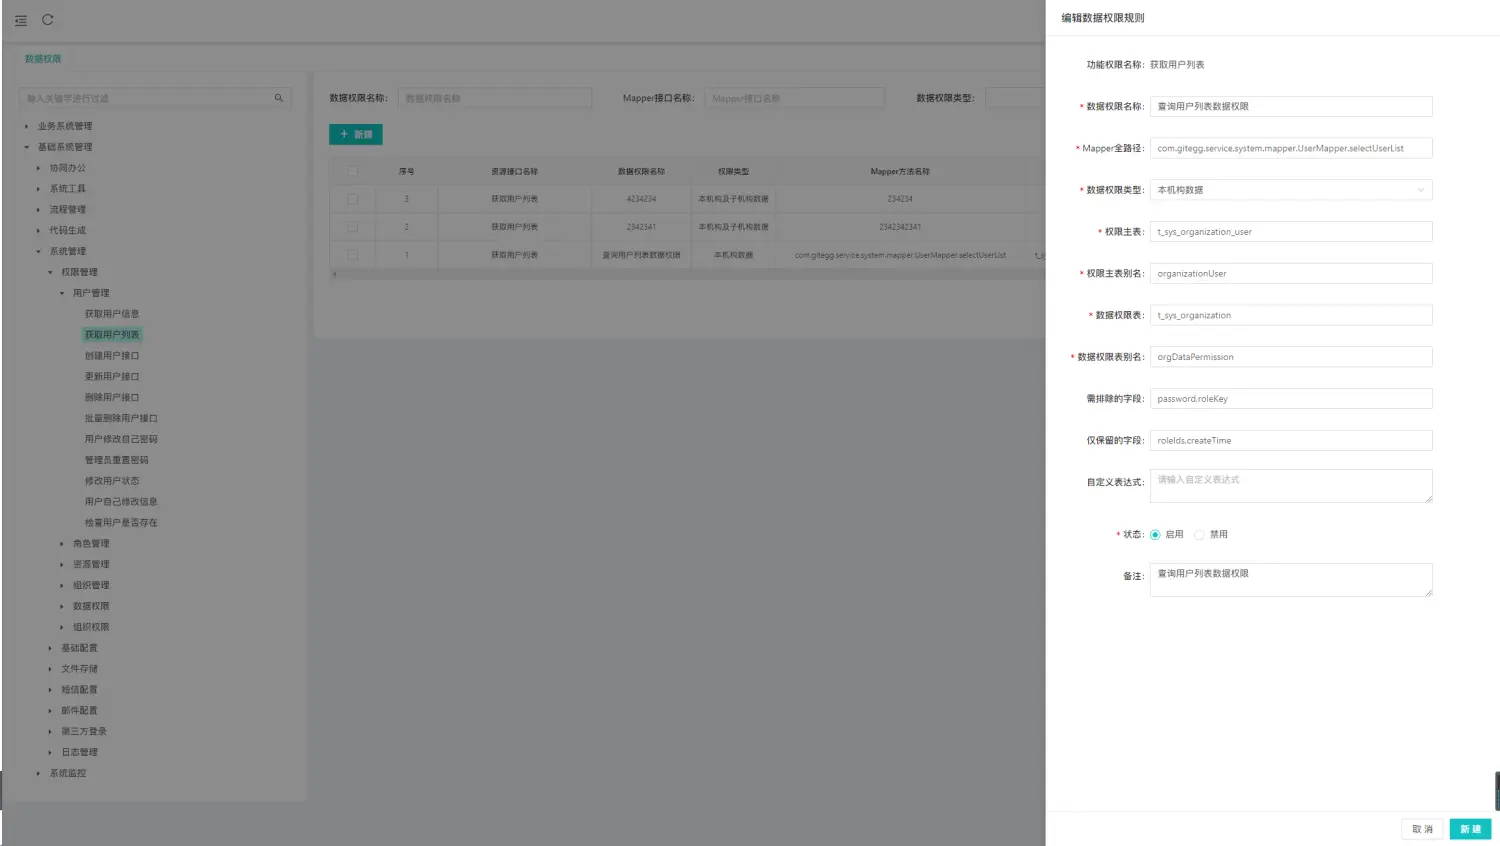
Task: Click the 备注 textarea
Action: [1291, 580]
